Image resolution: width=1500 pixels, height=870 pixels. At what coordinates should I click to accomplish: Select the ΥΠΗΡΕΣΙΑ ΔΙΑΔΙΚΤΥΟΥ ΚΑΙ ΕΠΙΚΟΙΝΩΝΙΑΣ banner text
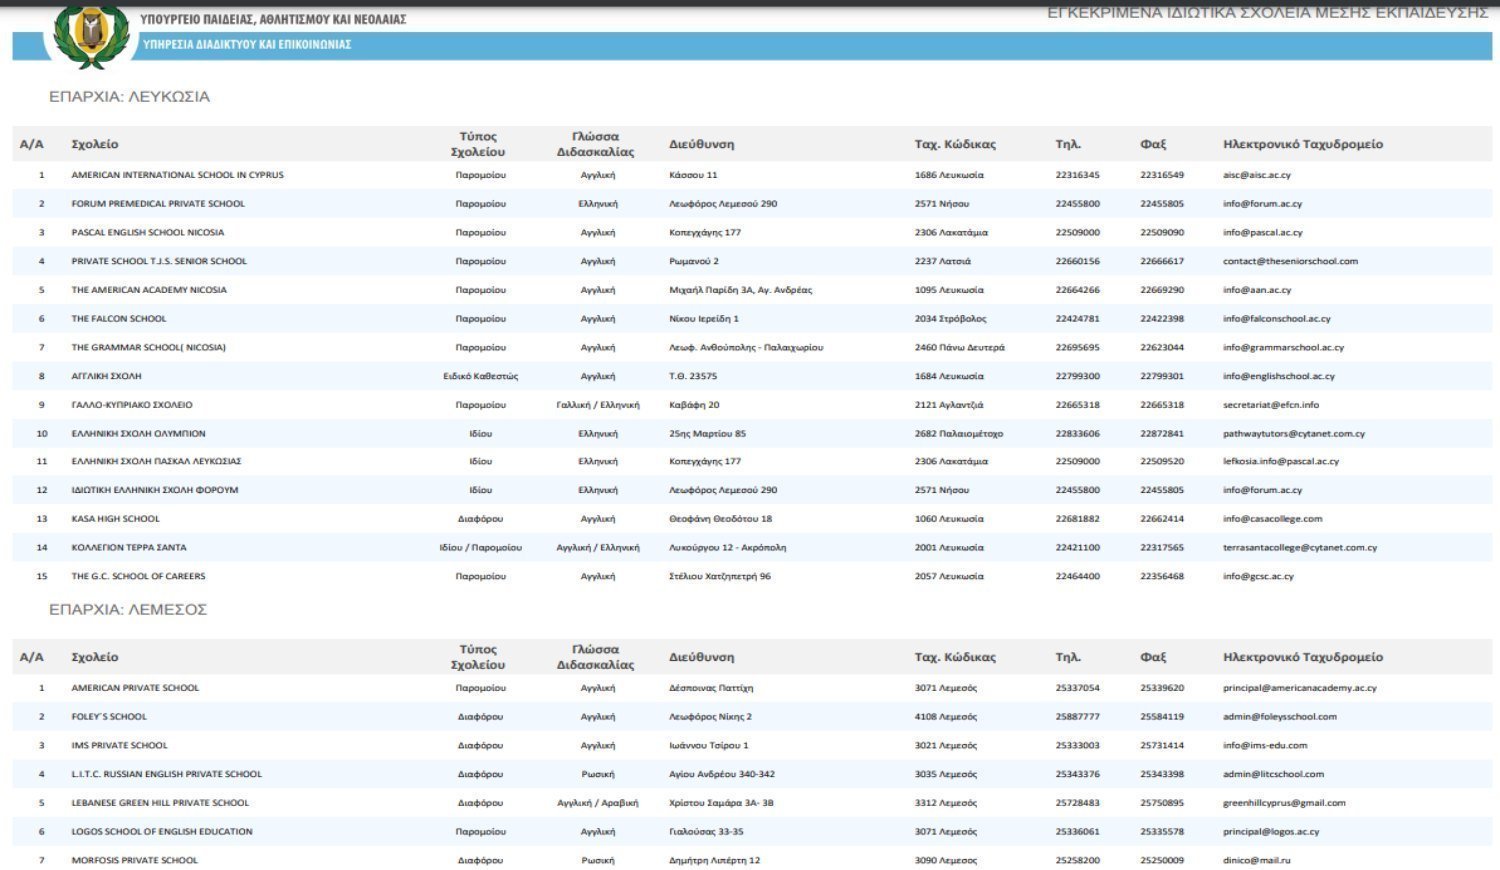247,44
